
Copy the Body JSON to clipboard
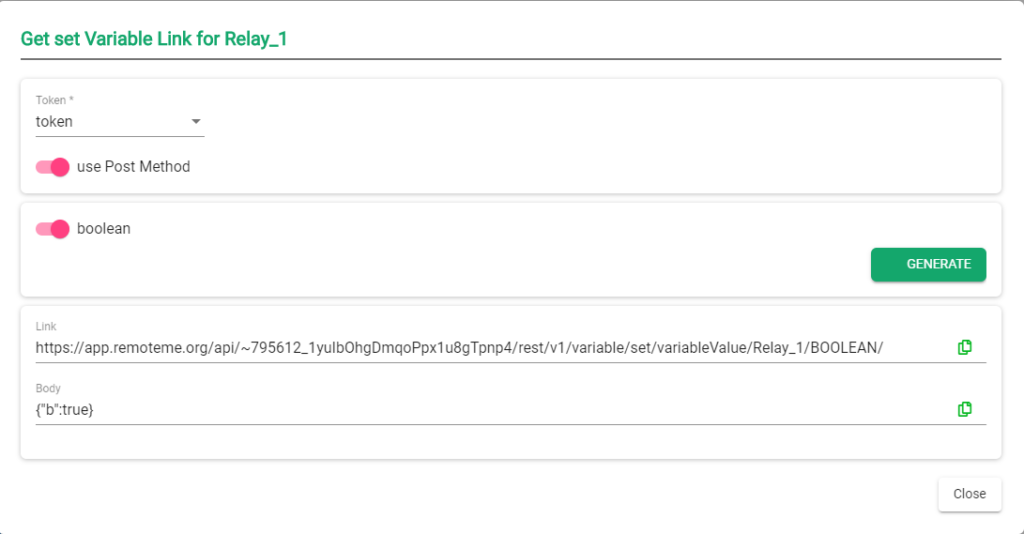coord(964,409)
